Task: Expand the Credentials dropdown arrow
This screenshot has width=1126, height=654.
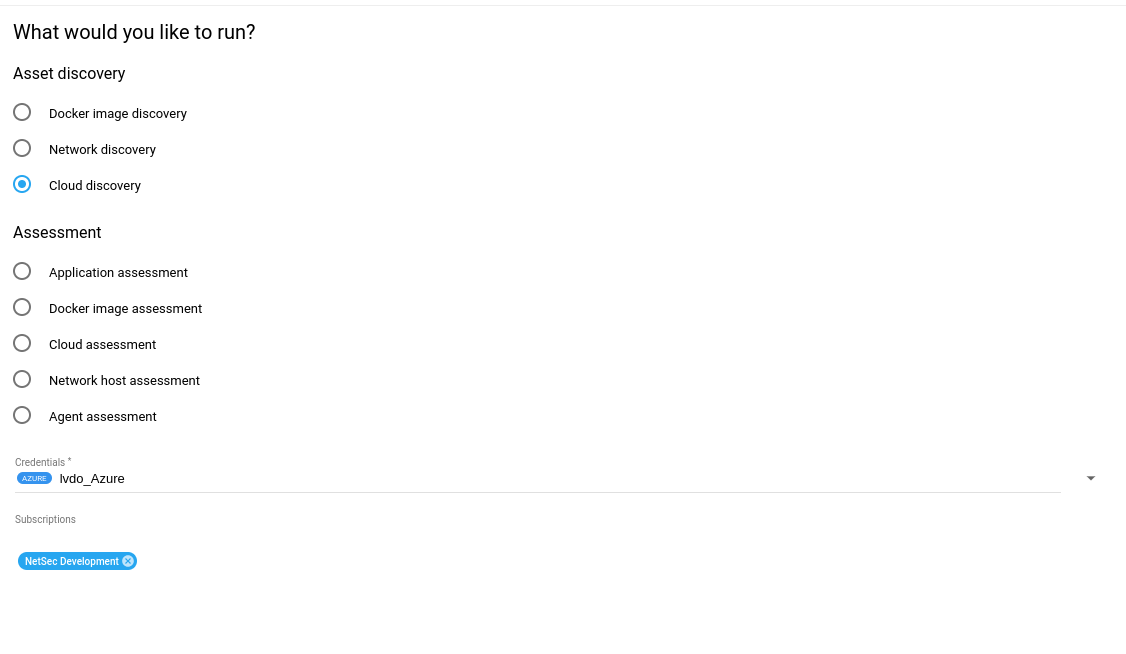Action: click(1091, 479)
